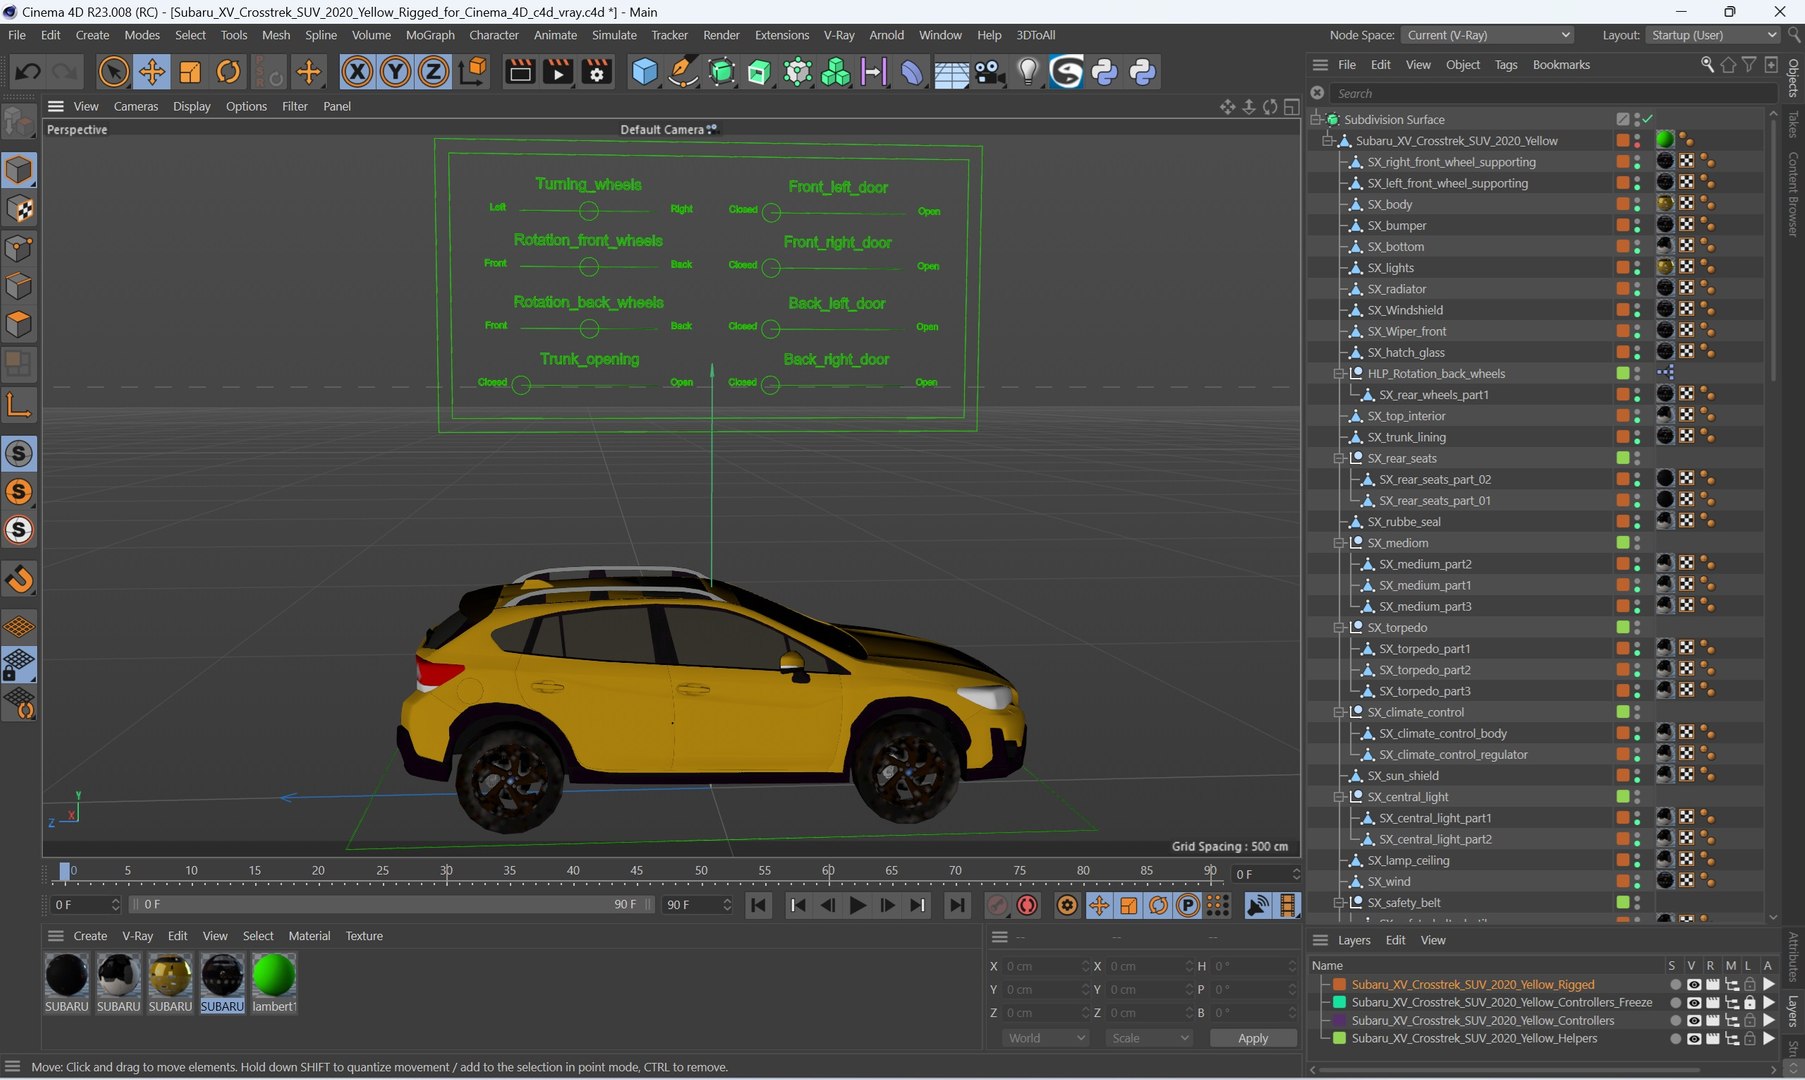Select the Polygons mode icon in left sidebar
Screen dimensions: 1805x1080
pyautogui.click(x=19, y=325)
